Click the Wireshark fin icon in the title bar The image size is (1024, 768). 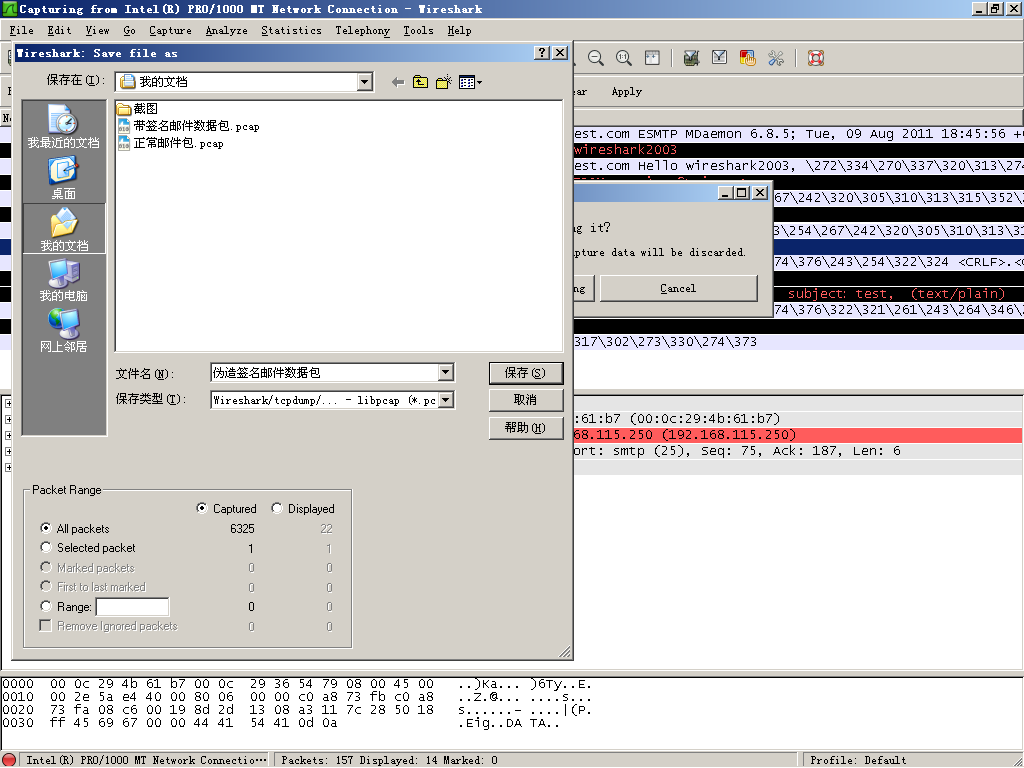tap(9, 9)
